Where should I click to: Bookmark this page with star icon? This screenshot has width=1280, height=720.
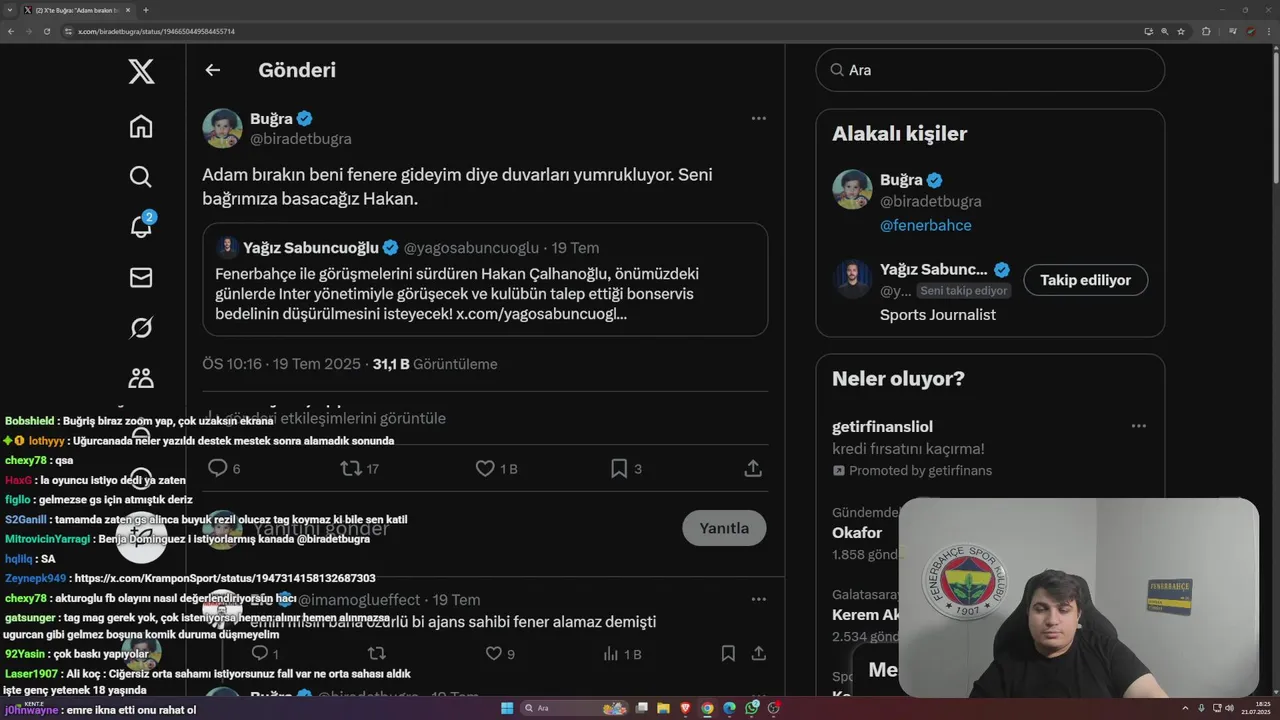1181,31
